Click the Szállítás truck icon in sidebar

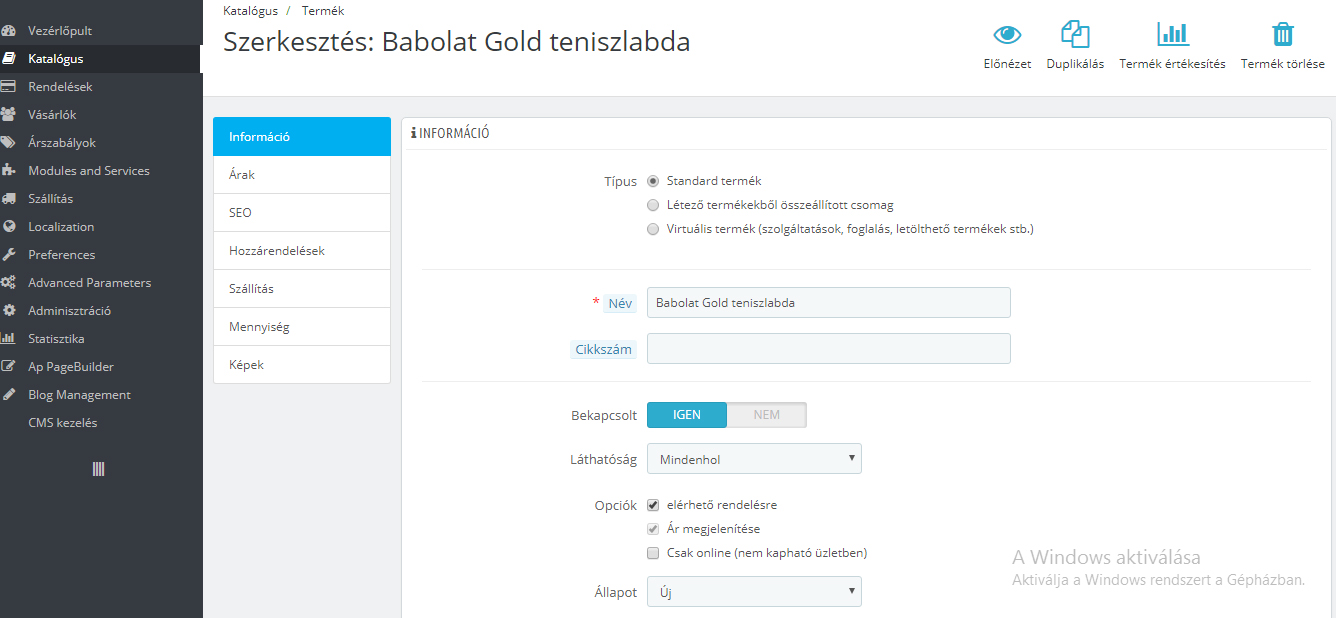point(9,199)
